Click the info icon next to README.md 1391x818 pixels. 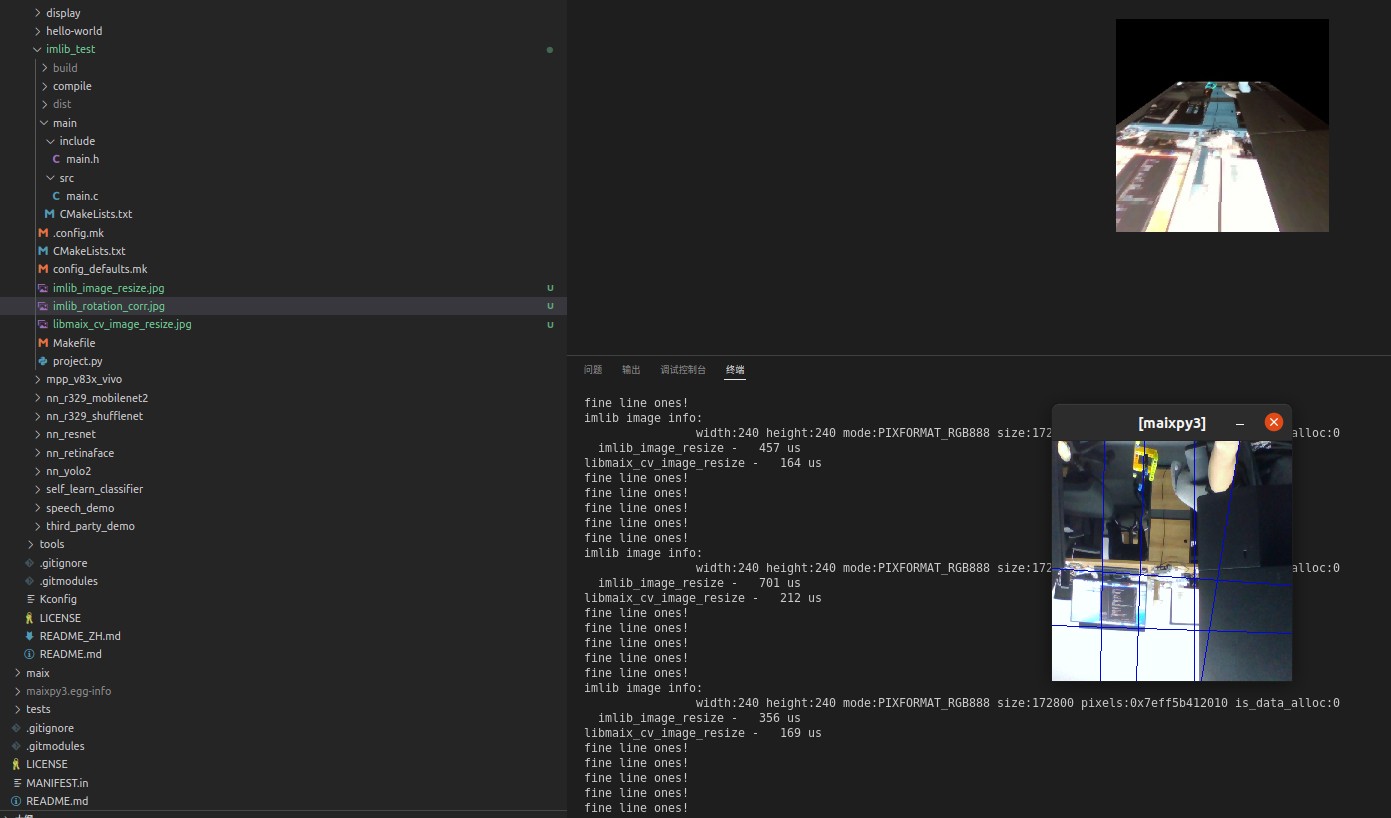pos(29,654)
